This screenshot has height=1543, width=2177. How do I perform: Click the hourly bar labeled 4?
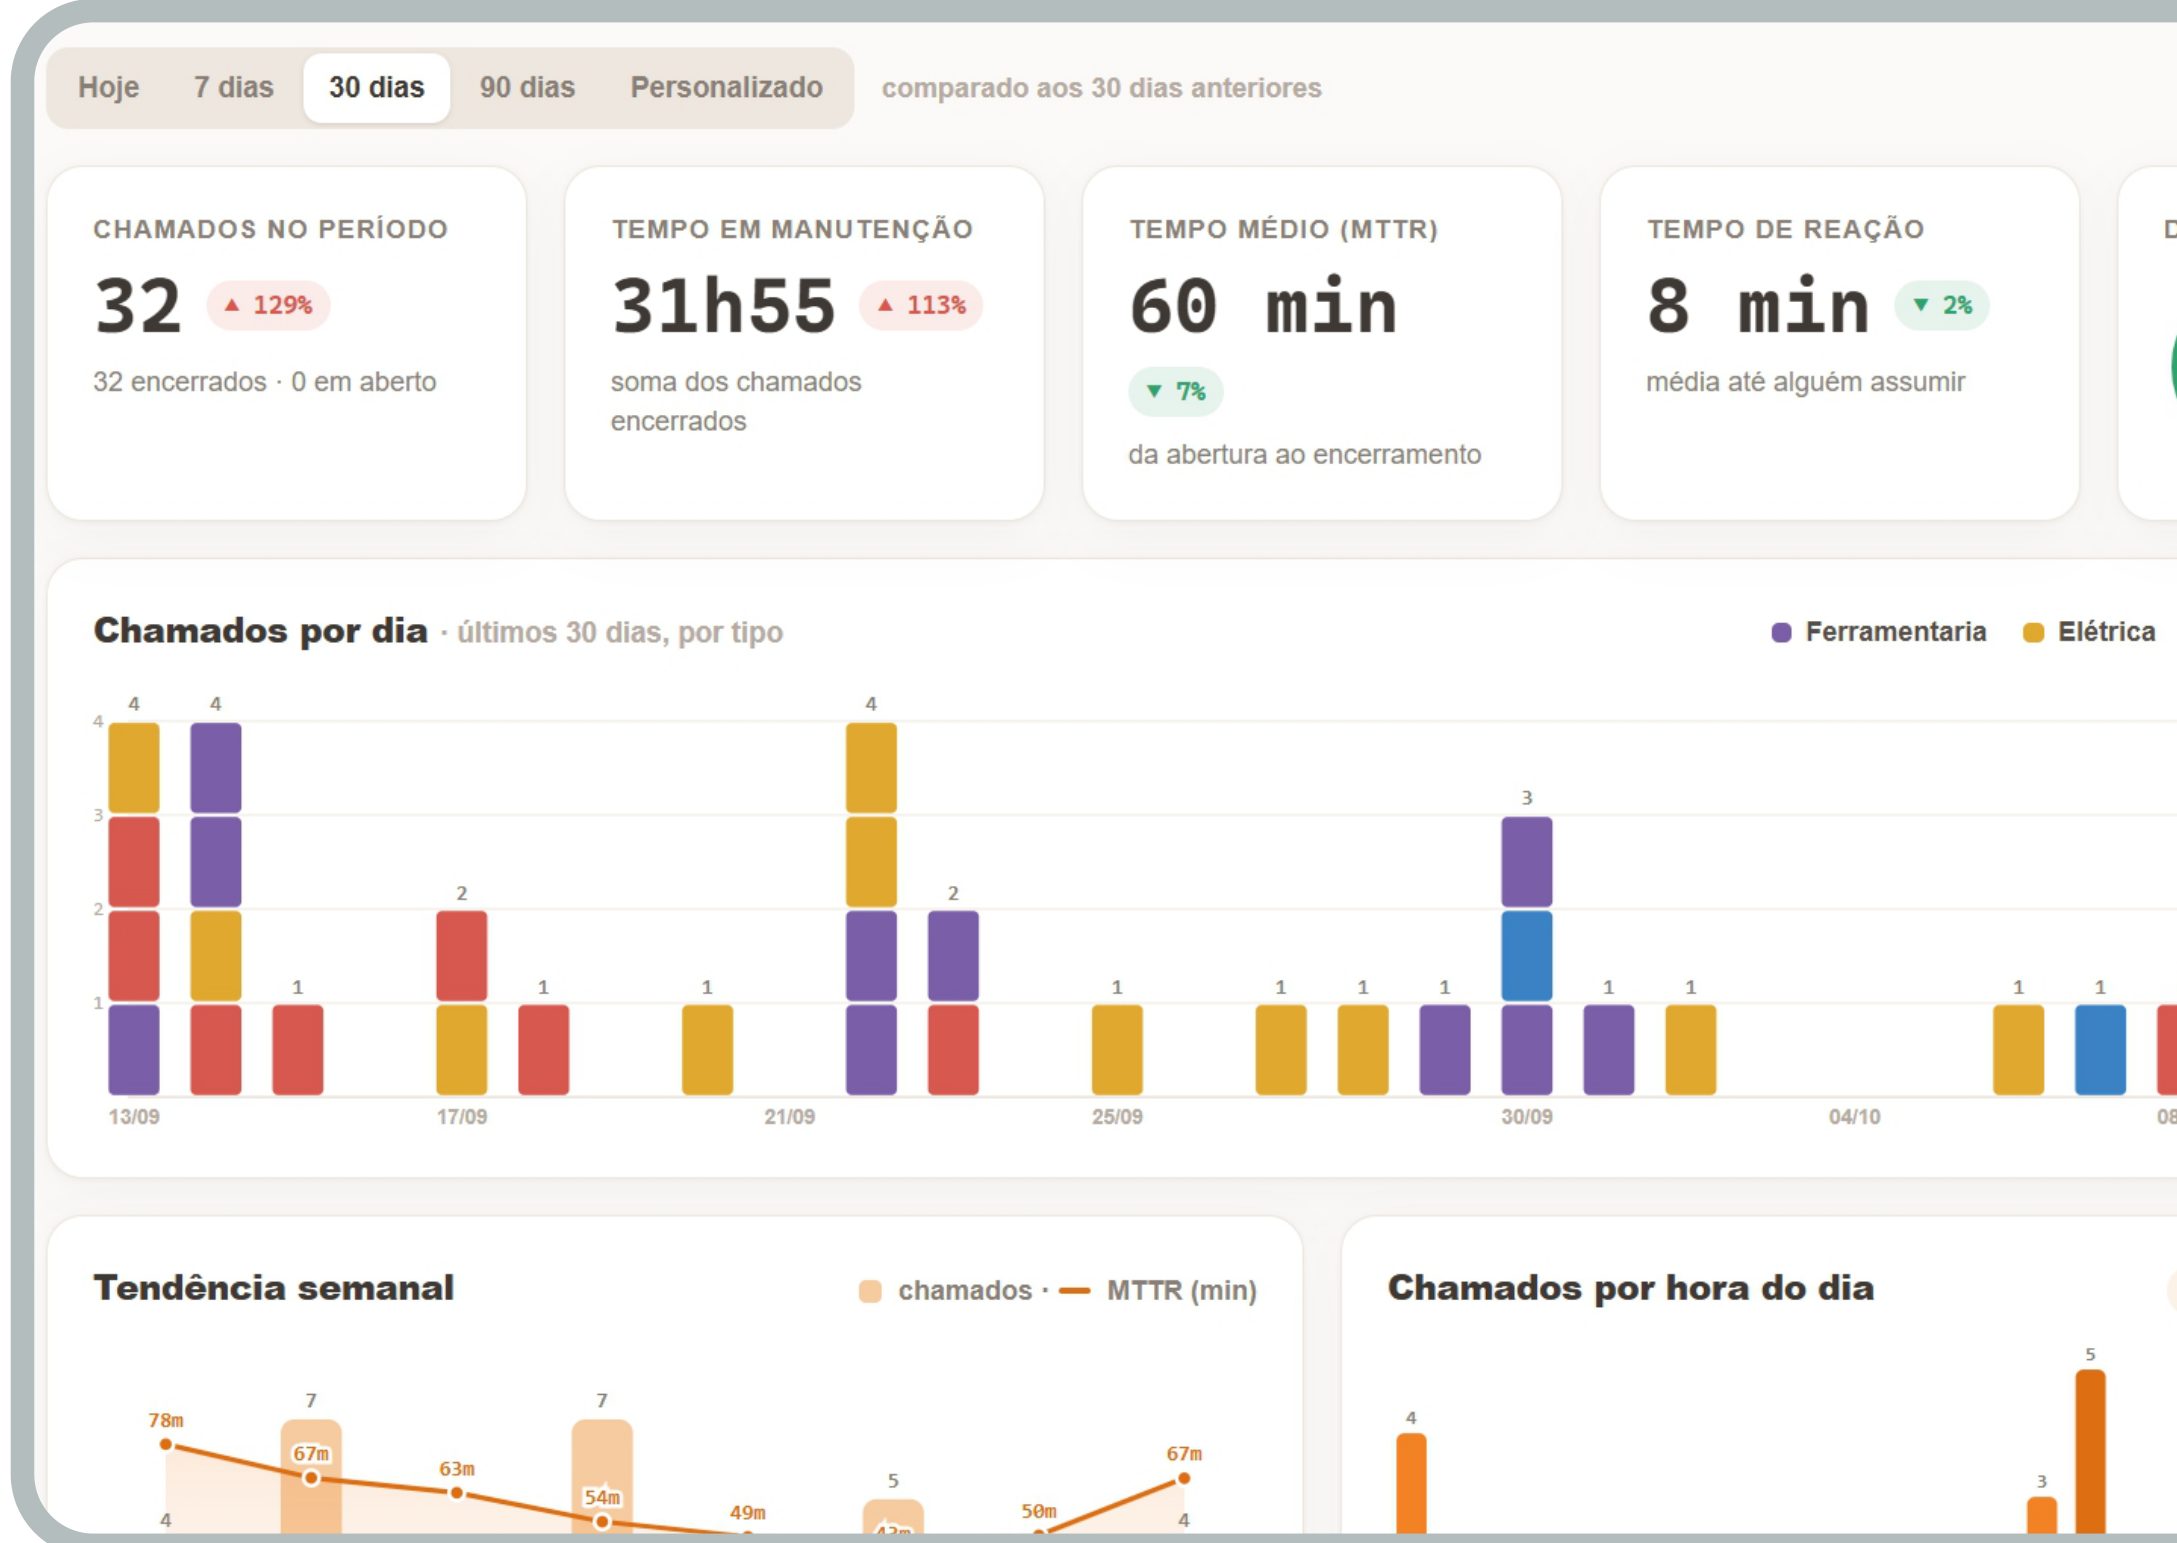[1411, 1484]
